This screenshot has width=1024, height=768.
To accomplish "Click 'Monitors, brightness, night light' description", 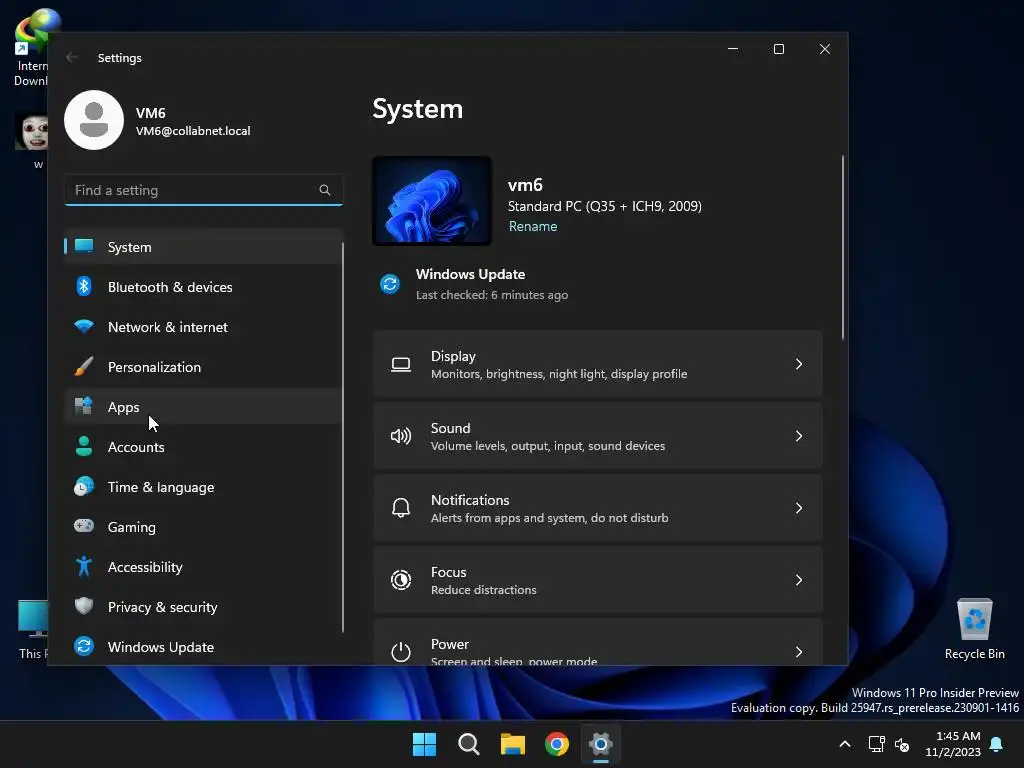I will point(559,374).
